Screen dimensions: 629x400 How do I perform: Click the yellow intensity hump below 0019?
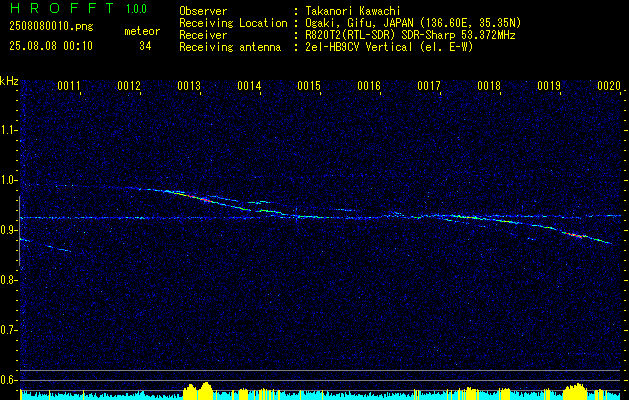click(x=575, y=392)
